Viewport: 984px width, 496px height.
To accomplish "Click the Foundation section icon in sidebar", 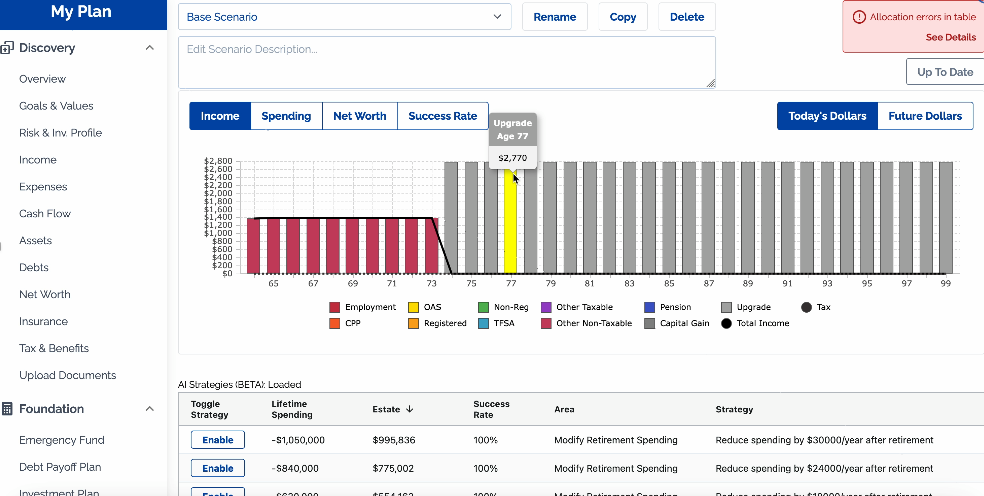I will point(7,409).
